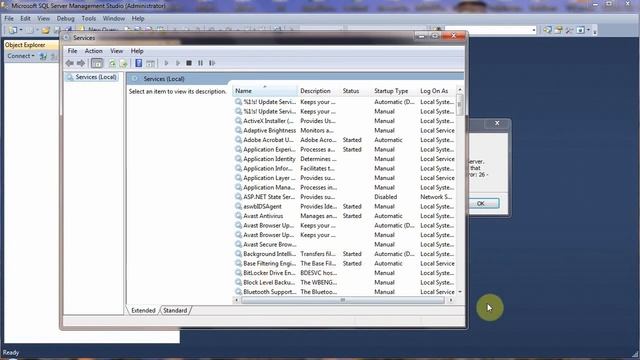The image size is (640, 360).
Task: Select the ASP.NET State Ser... service
Action: [345, 197]
